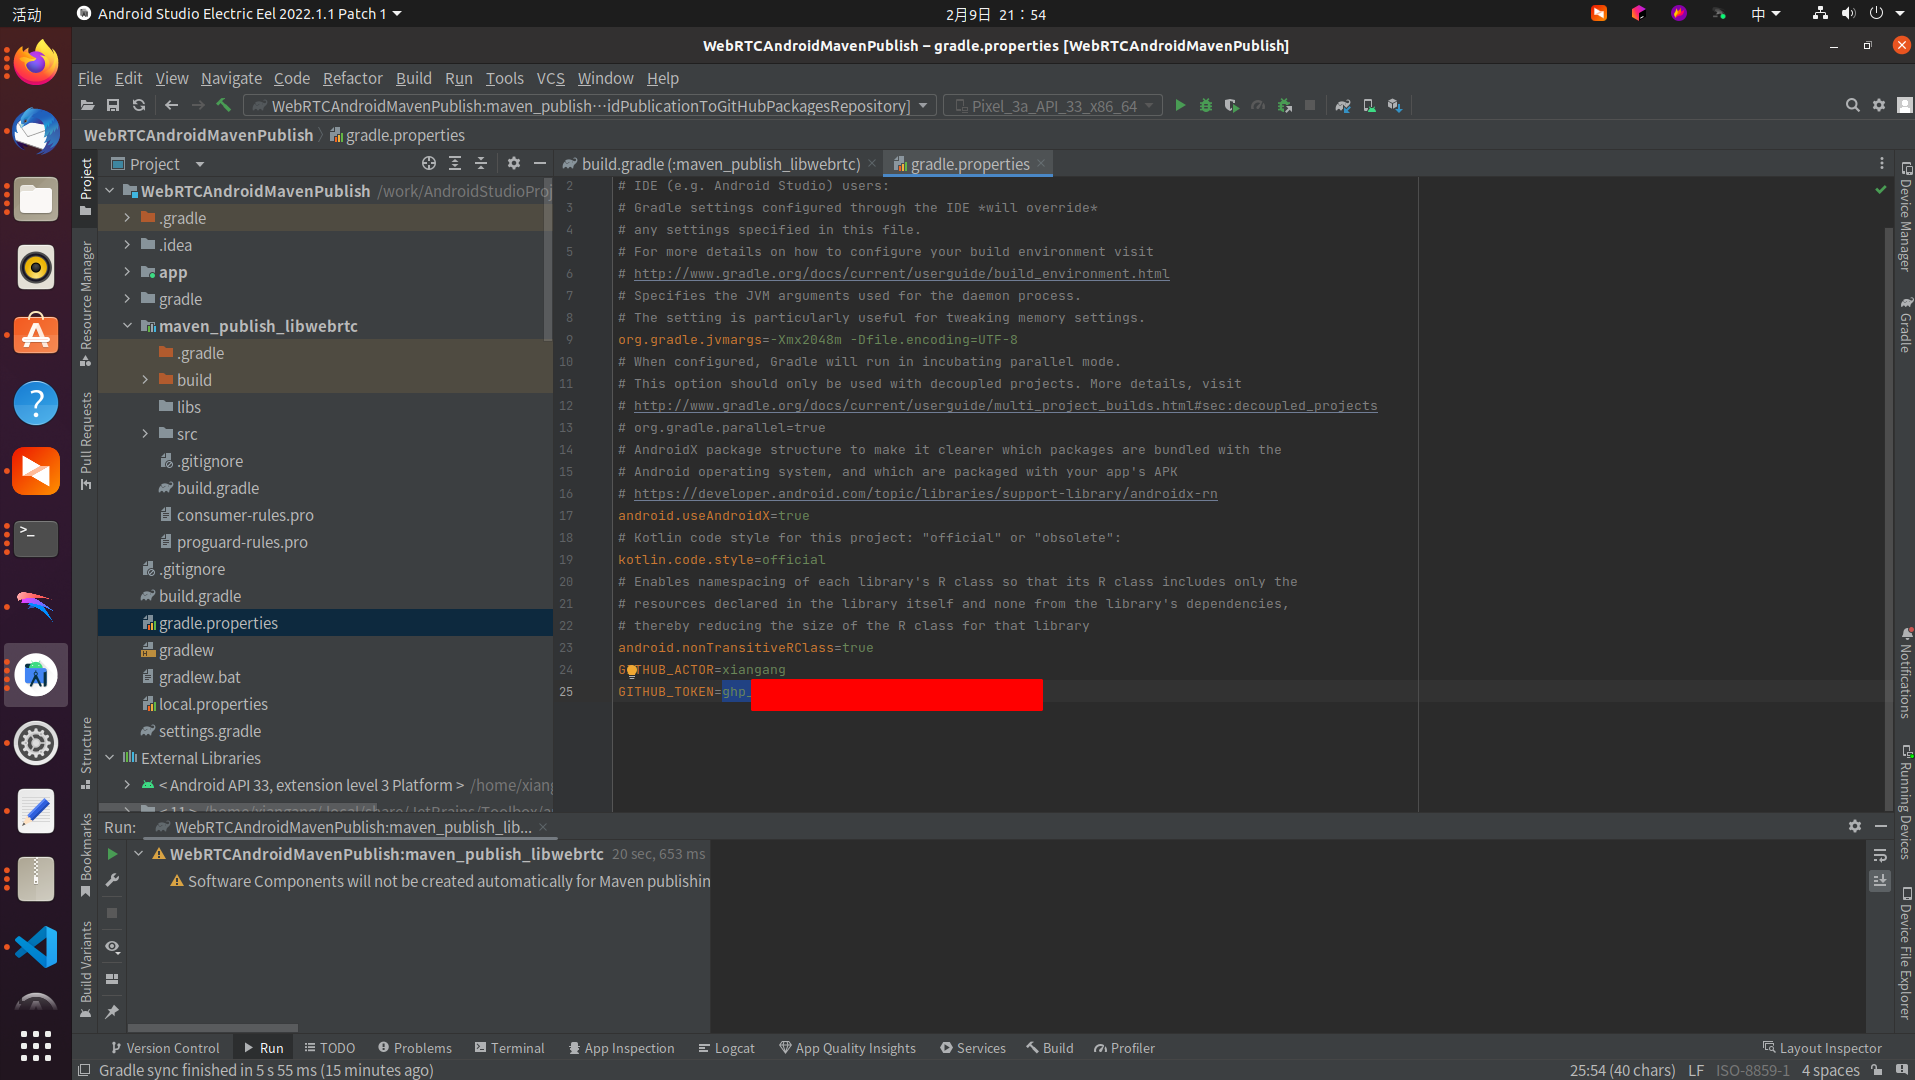Expand the app module folder
The image size is (1915, 1080).
point(127,272)
